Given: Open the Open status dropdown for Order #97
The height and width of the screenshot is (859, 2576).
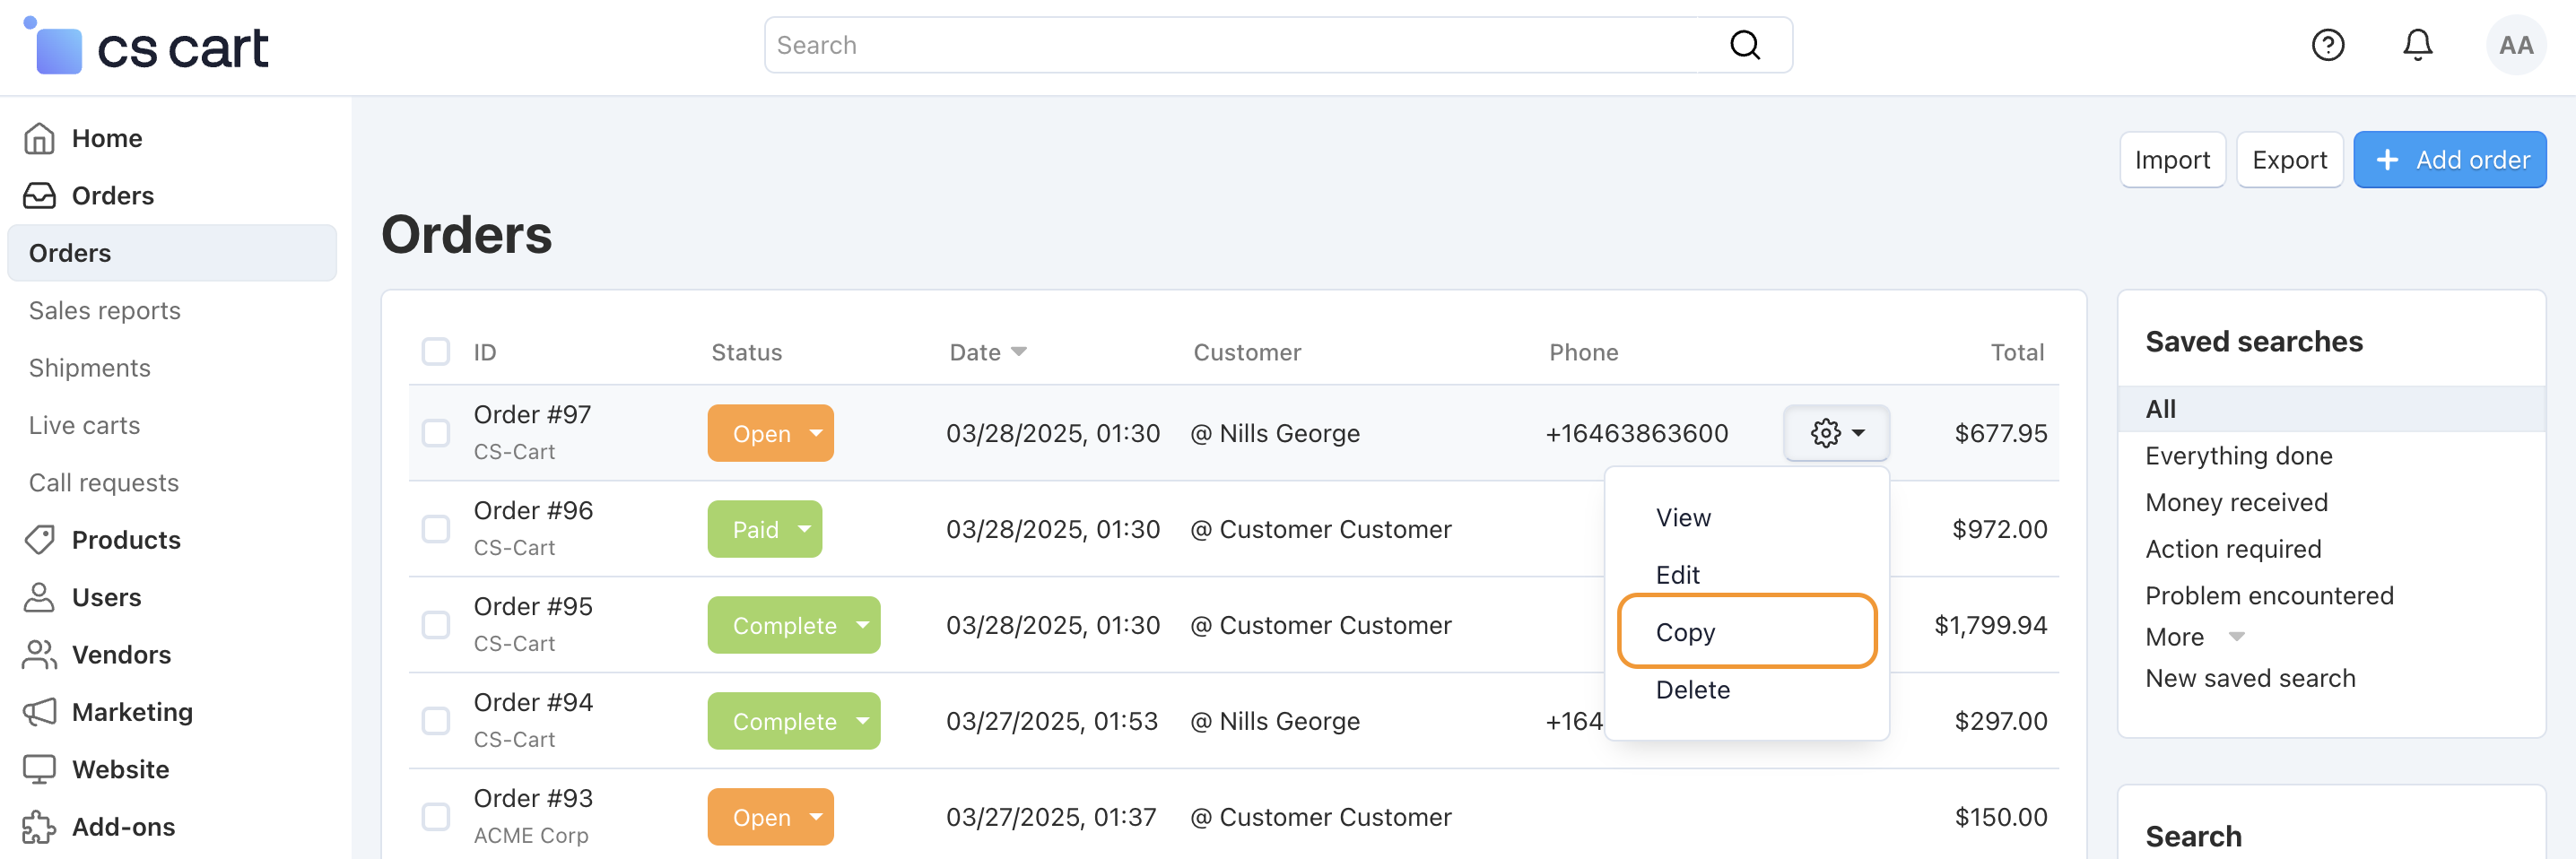Looking at the screenshot, I should point(770,433).
